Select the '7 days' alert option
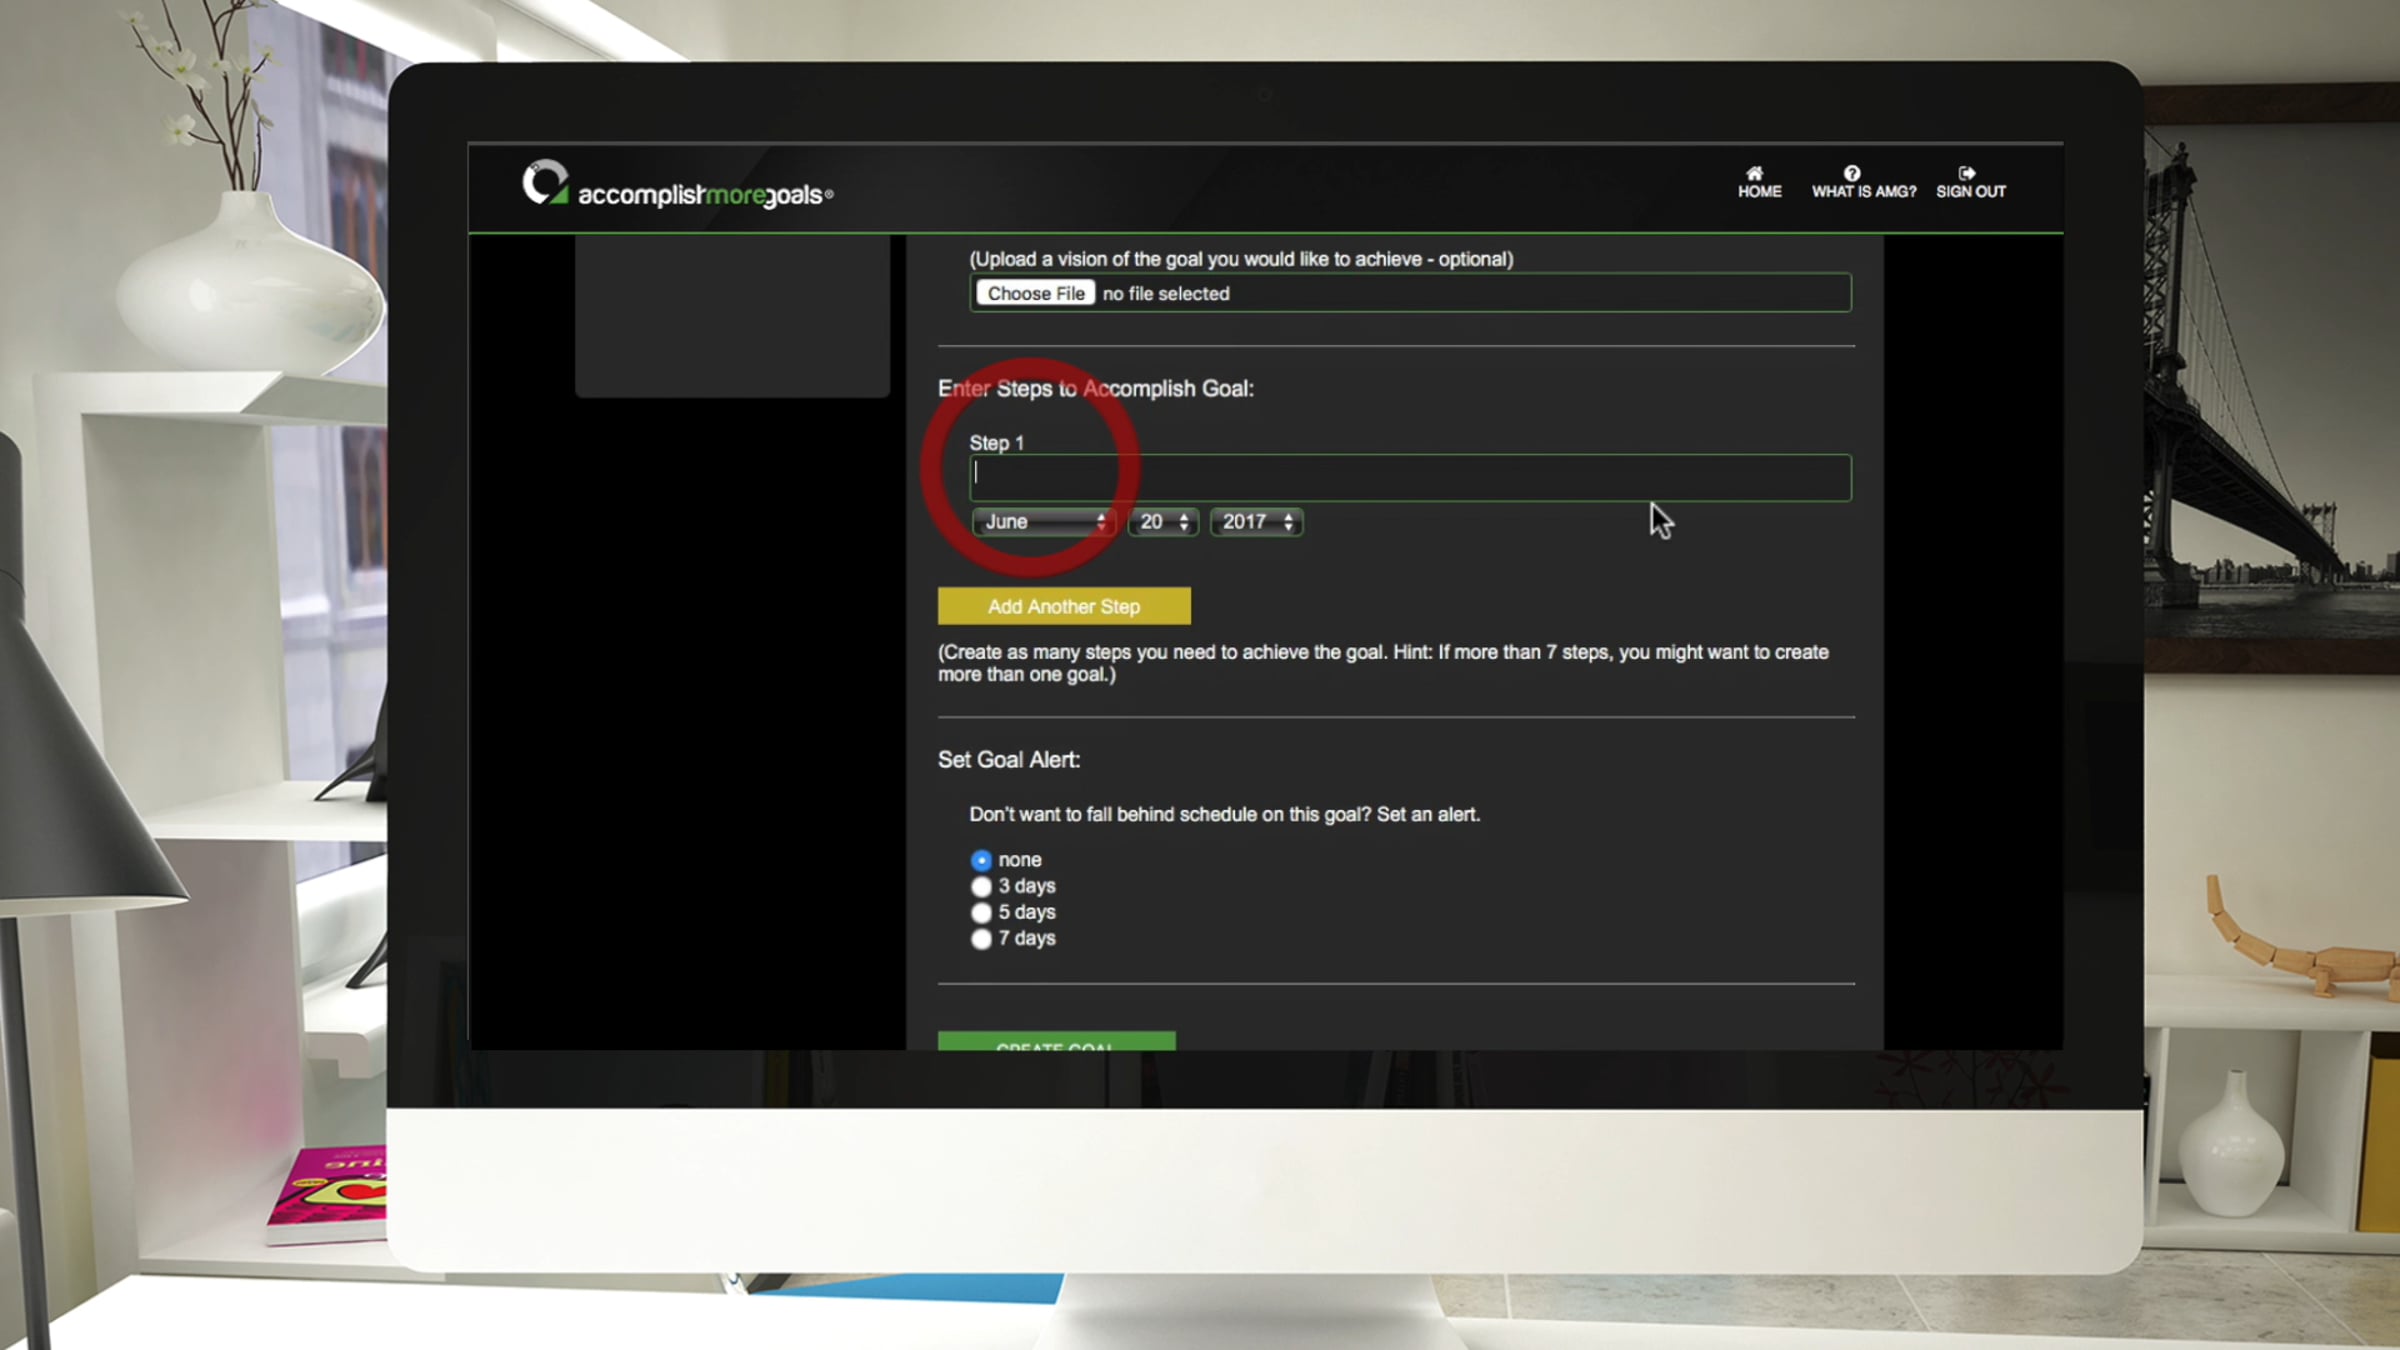Image resolution: width=2400 pixels, height=1350 pixels. [981, 939]
